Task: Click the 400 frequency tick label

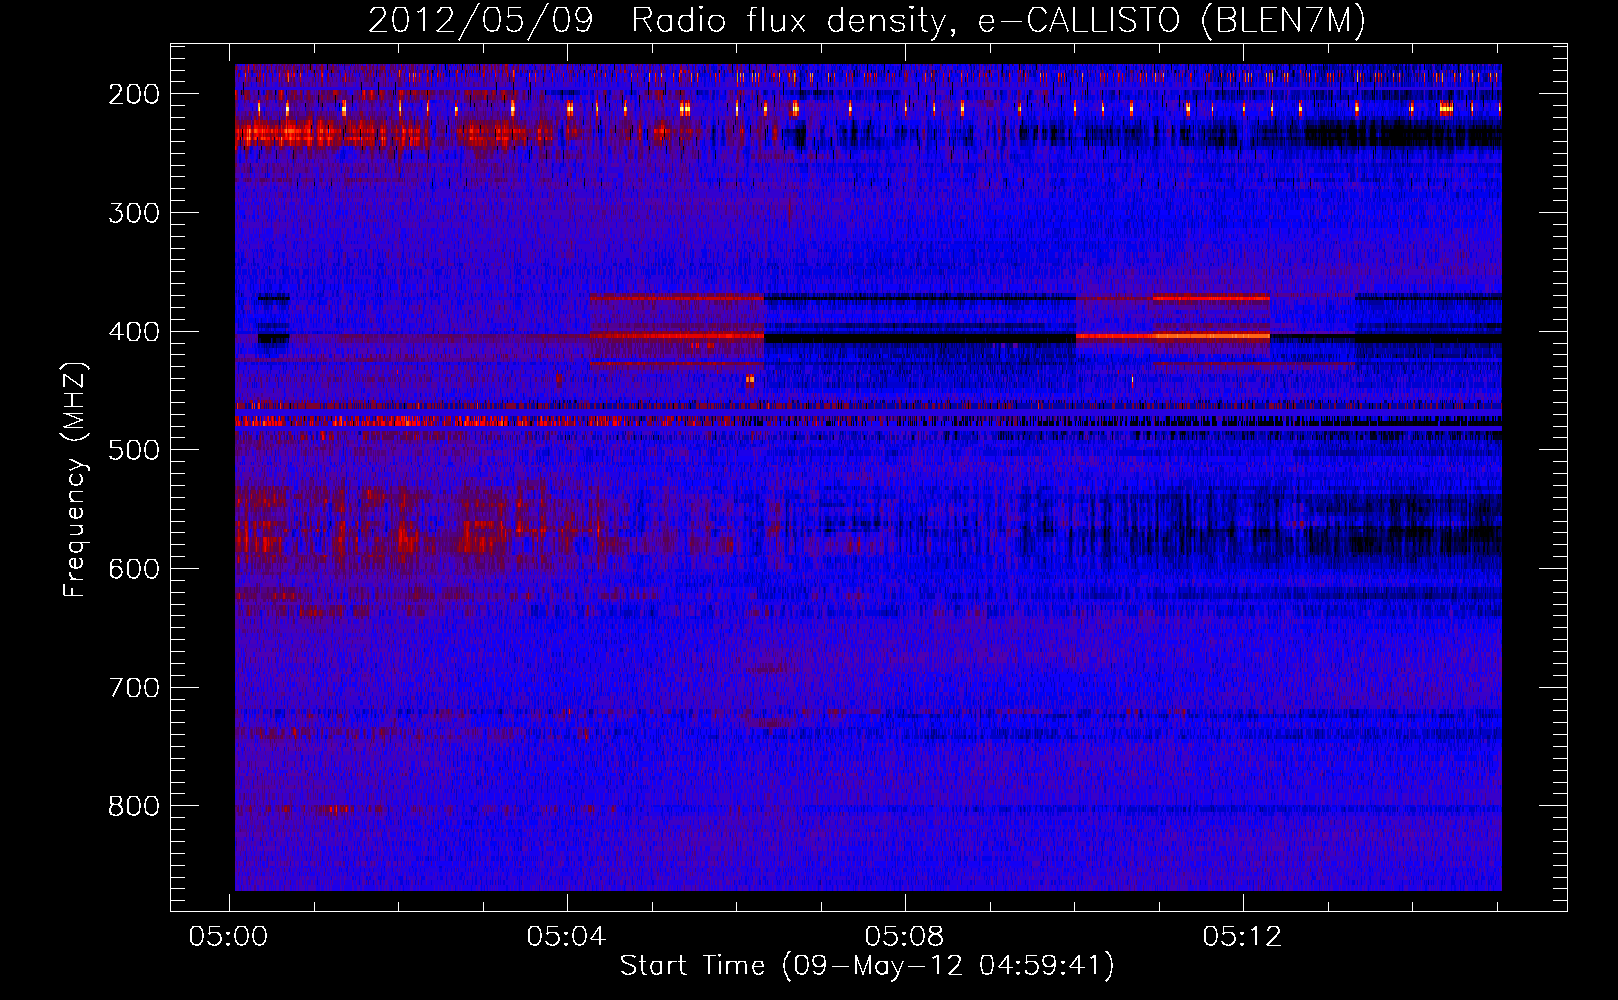Action: pos(134,332)
